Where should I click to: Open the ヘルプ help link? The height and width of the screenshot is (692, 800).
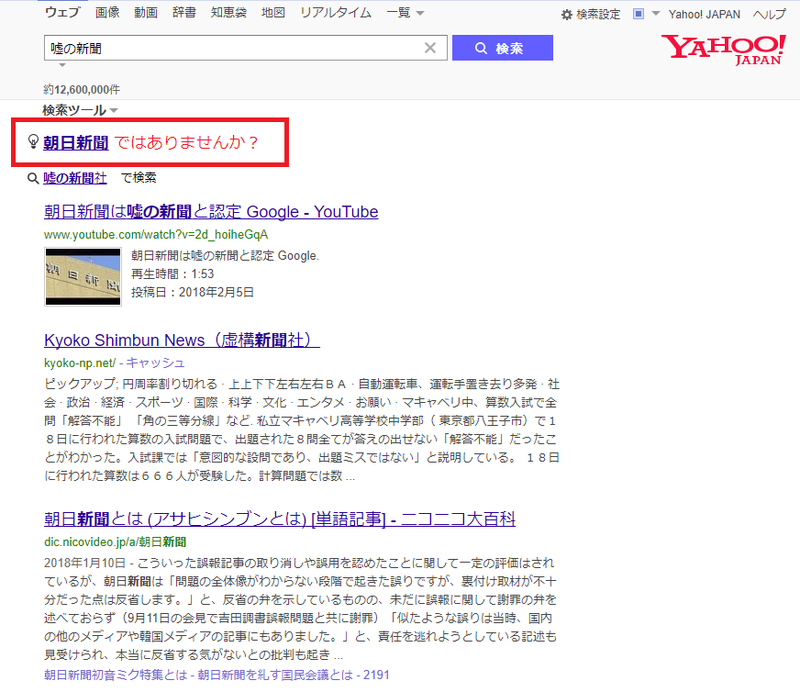pyautogui.click(x=769, y=14)
